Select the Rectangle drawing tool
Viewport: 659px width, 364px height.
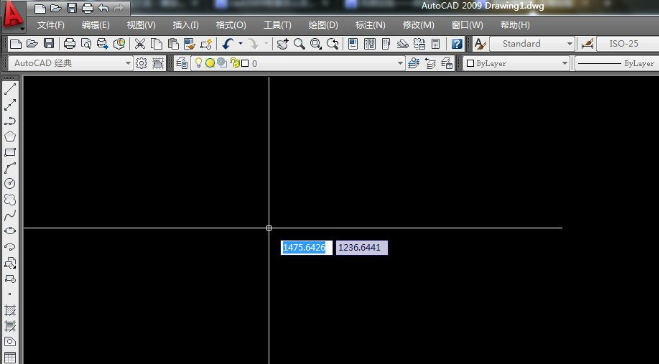click(10, 152)
